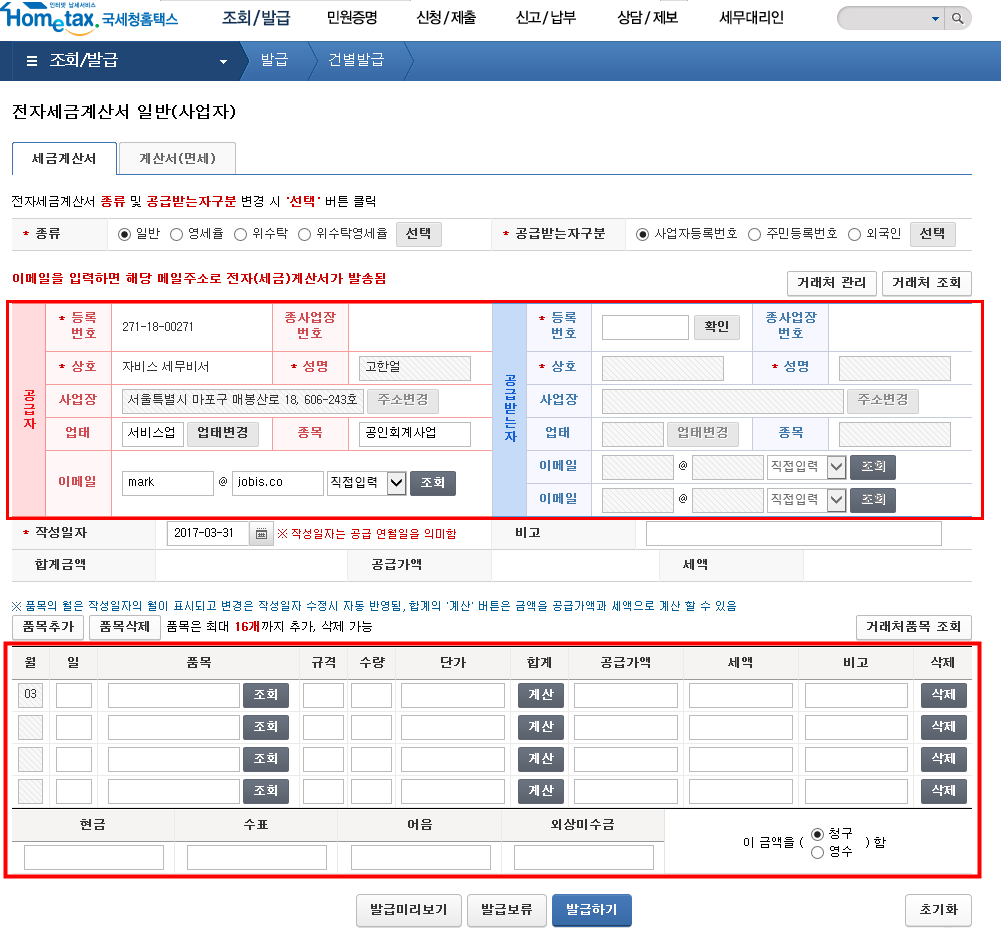Click the search magnifier icon at top
The height and width of the screenshot is (939, 1001).
(957, 19)
